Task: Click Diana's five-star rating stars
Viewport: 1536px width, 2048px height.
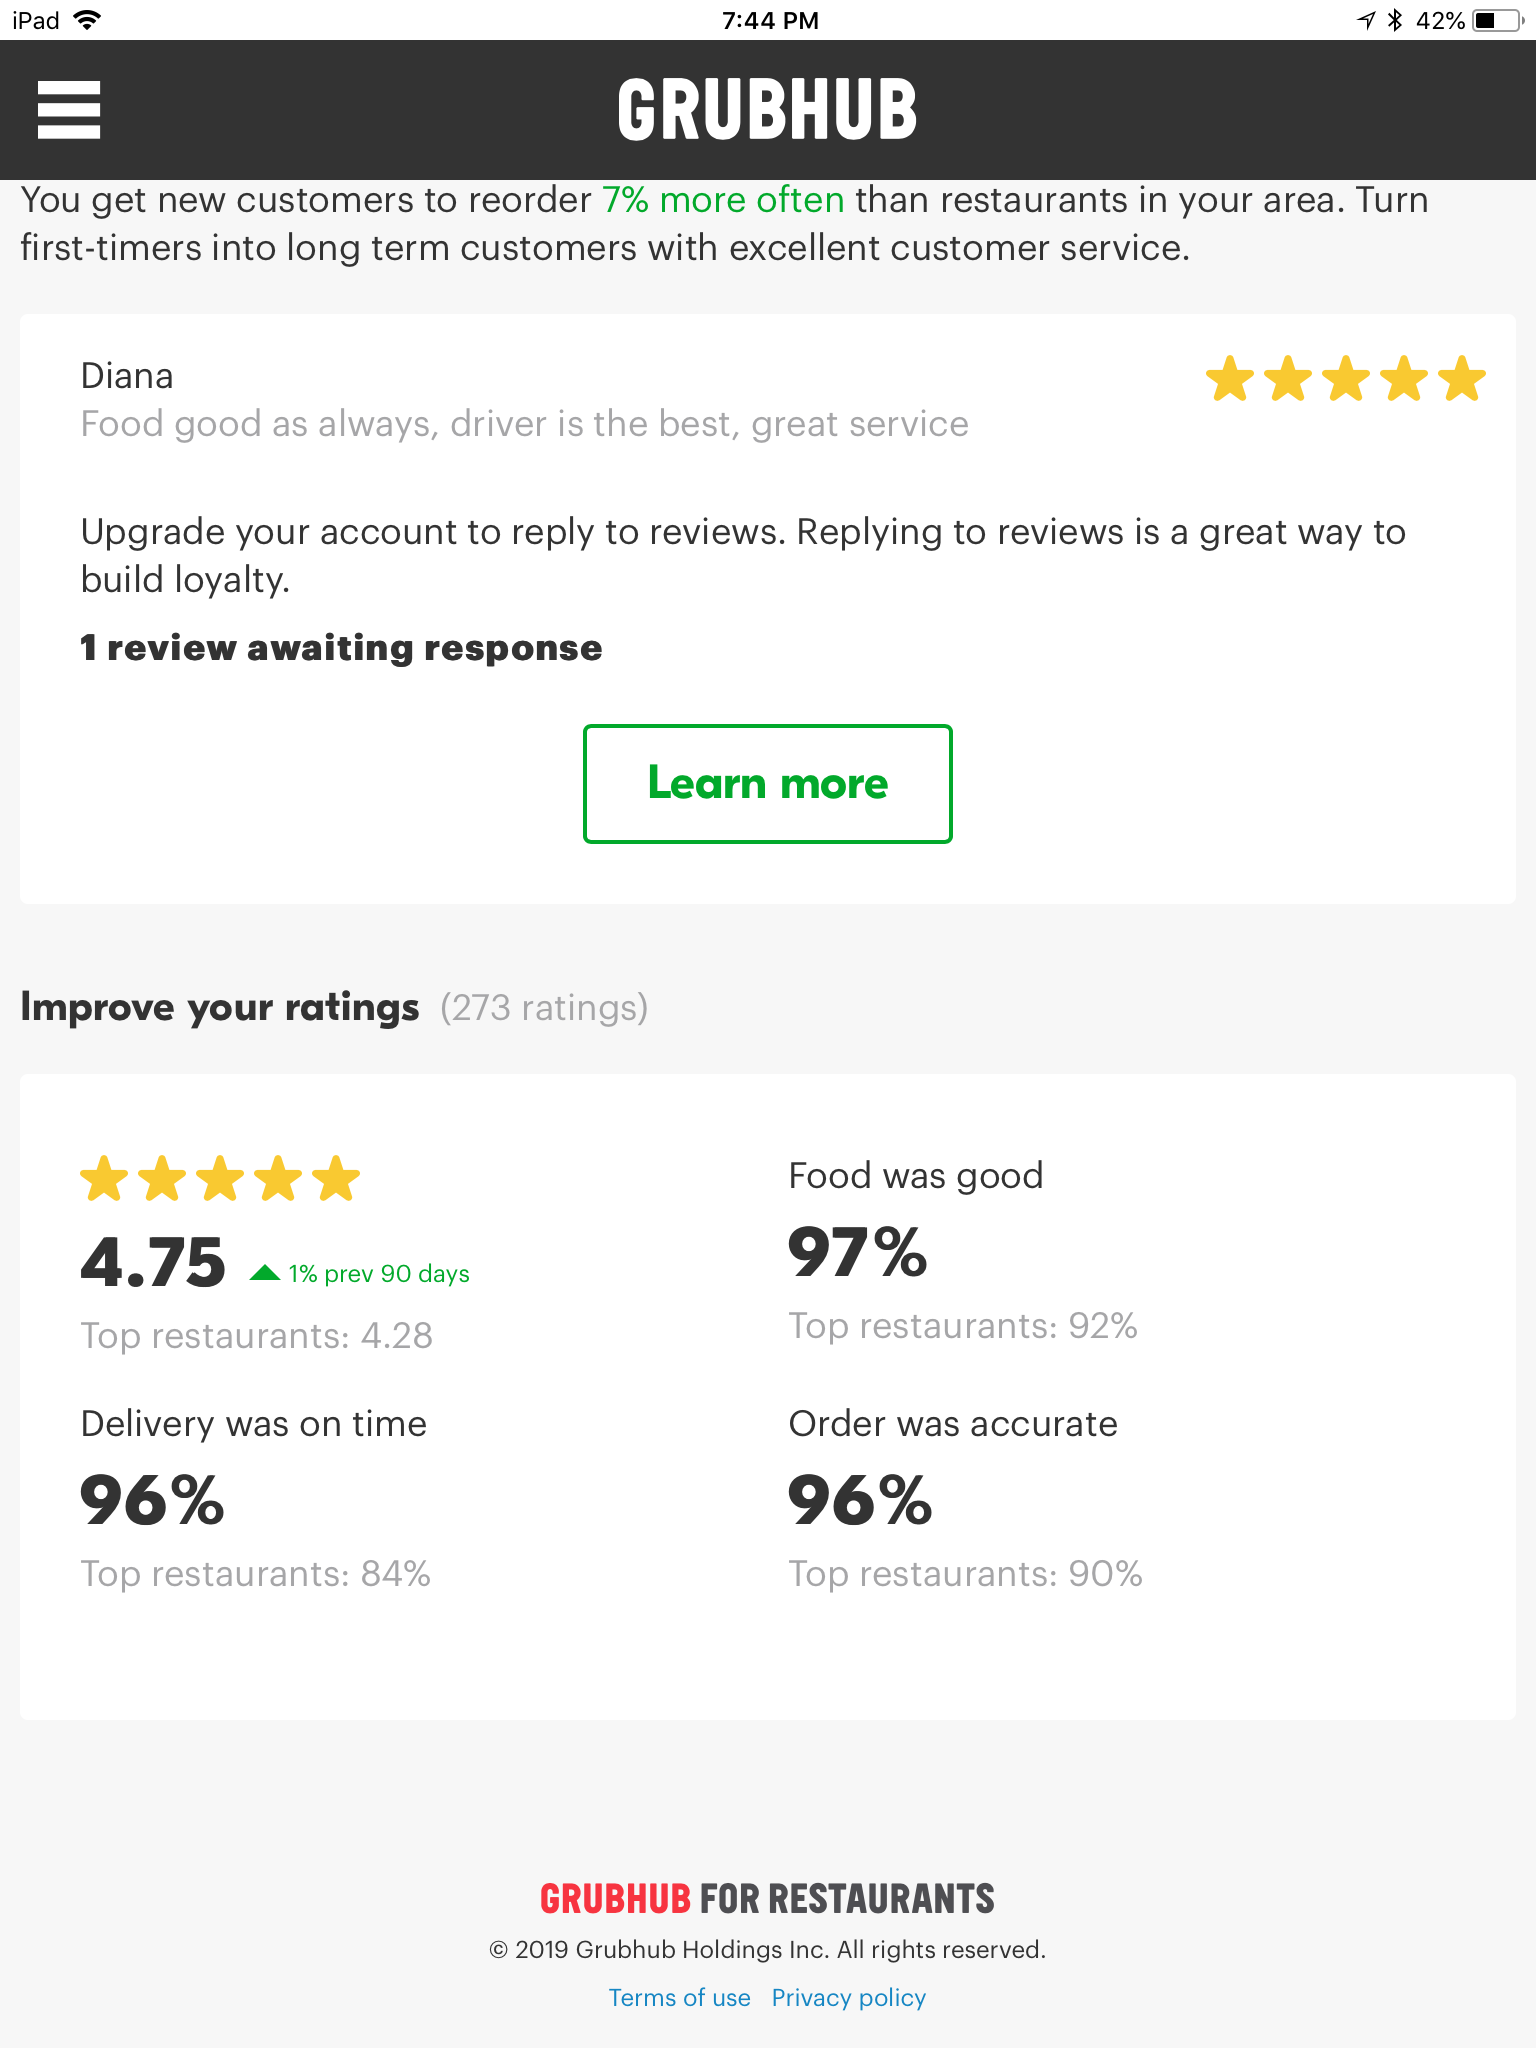Action: [x=1345, y=379]
